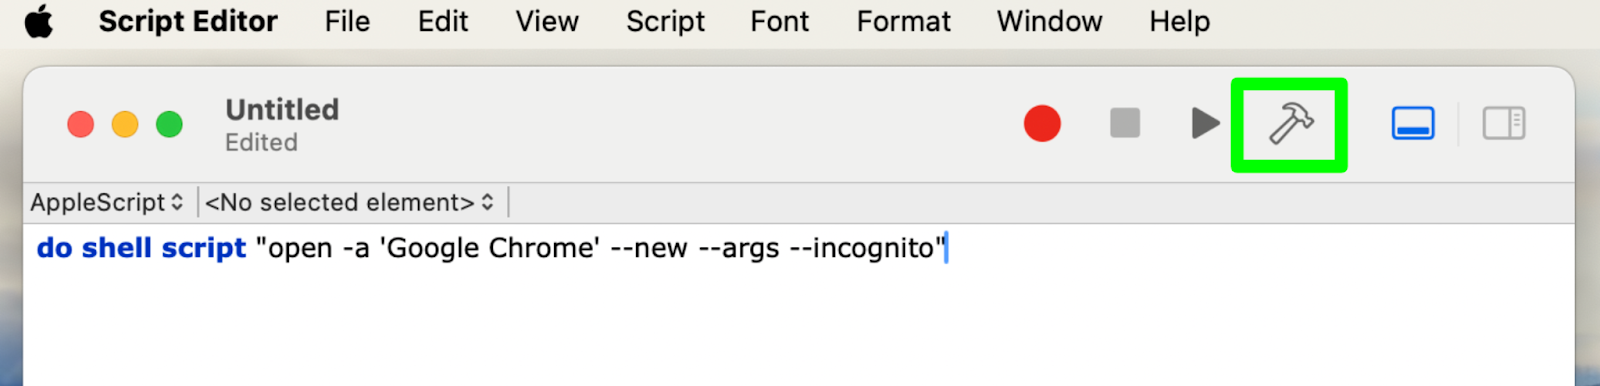Open the View menu

(x=547, y=21)
